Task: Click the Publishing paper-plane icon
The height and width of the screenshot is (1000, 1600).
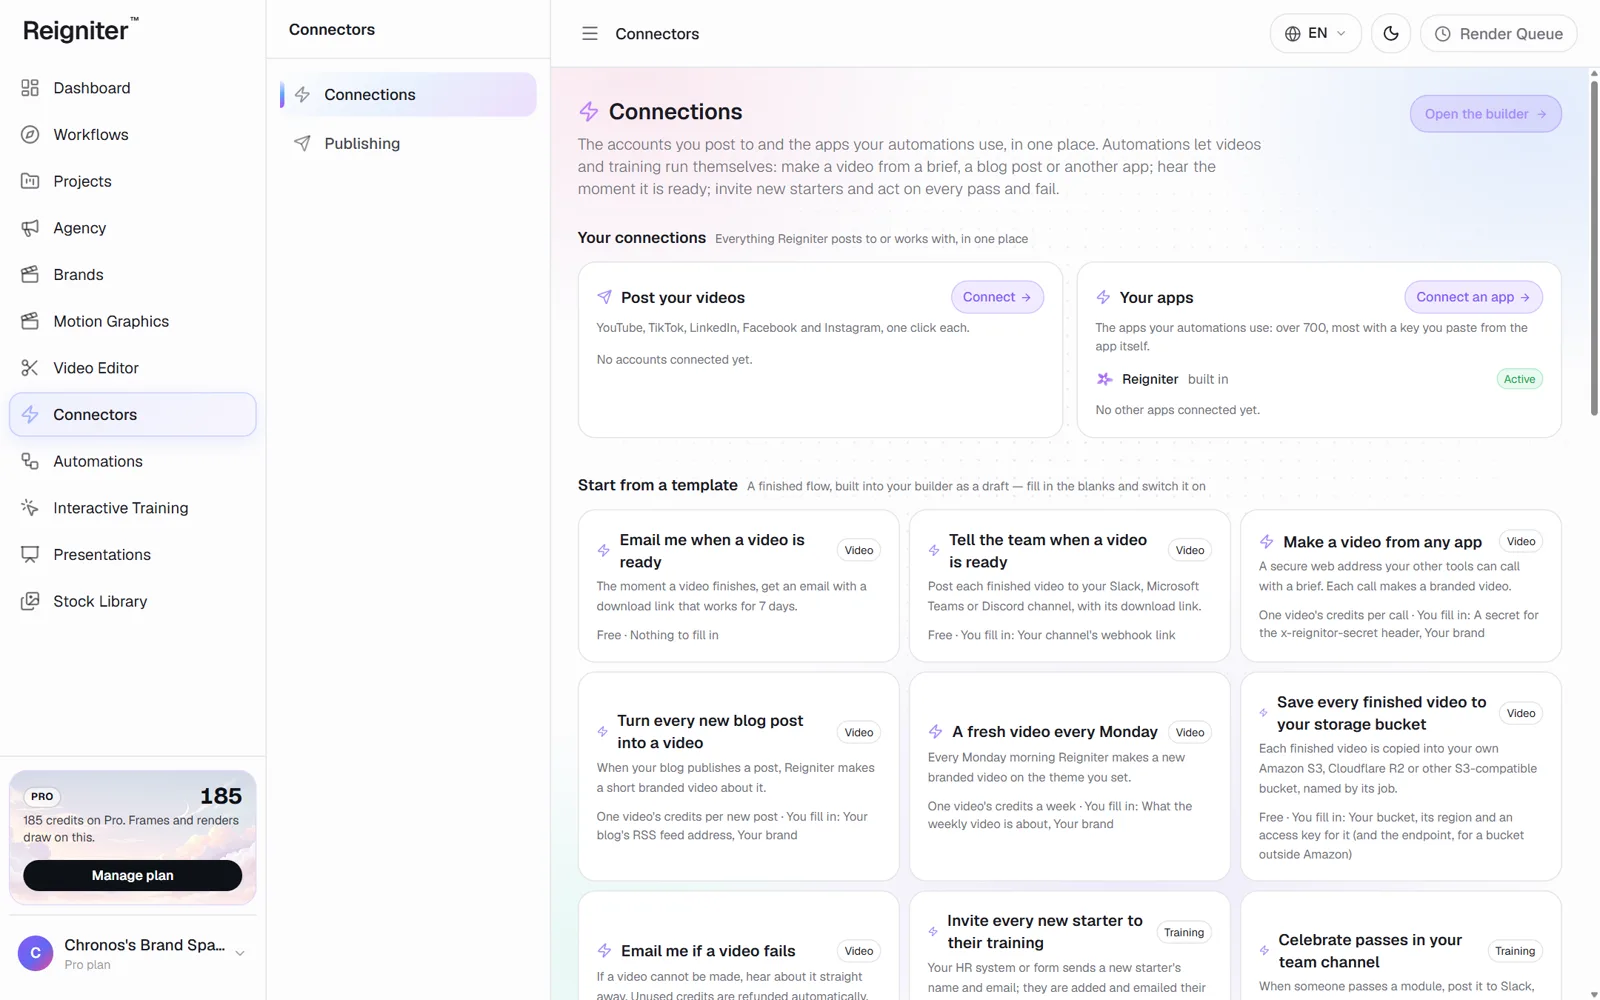Action: [x=302, y=143]
